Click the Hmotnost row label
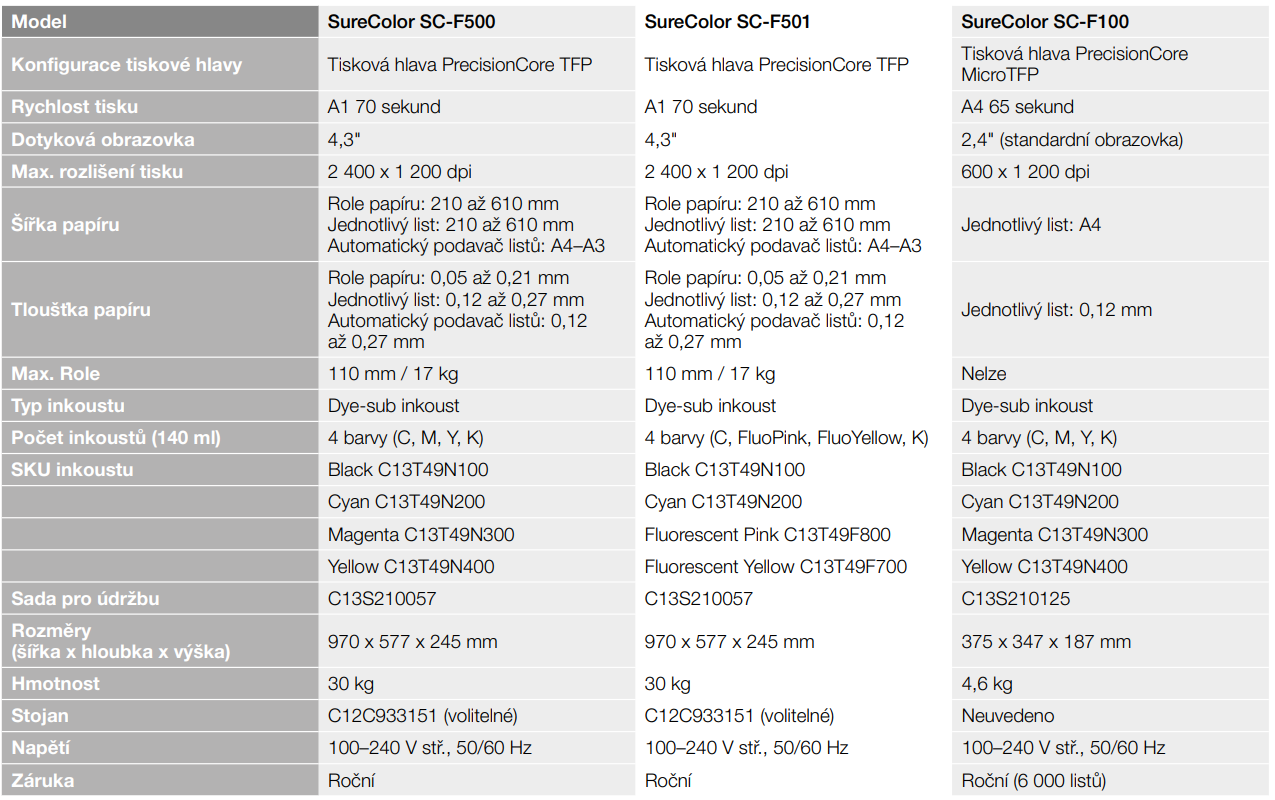1275x800 pixels. coord(160,684)
